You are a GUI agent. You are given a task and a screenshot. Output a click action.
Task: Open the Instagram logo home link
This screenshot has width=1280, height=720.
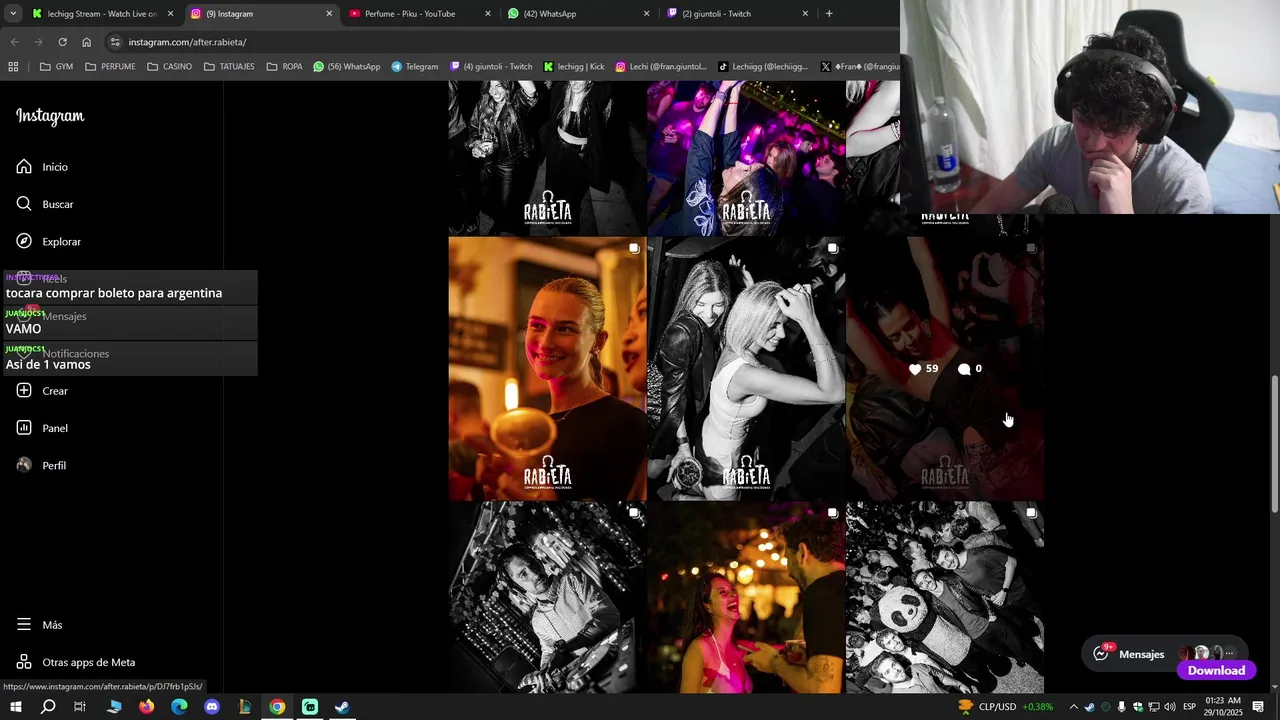(x=50, y=116)
